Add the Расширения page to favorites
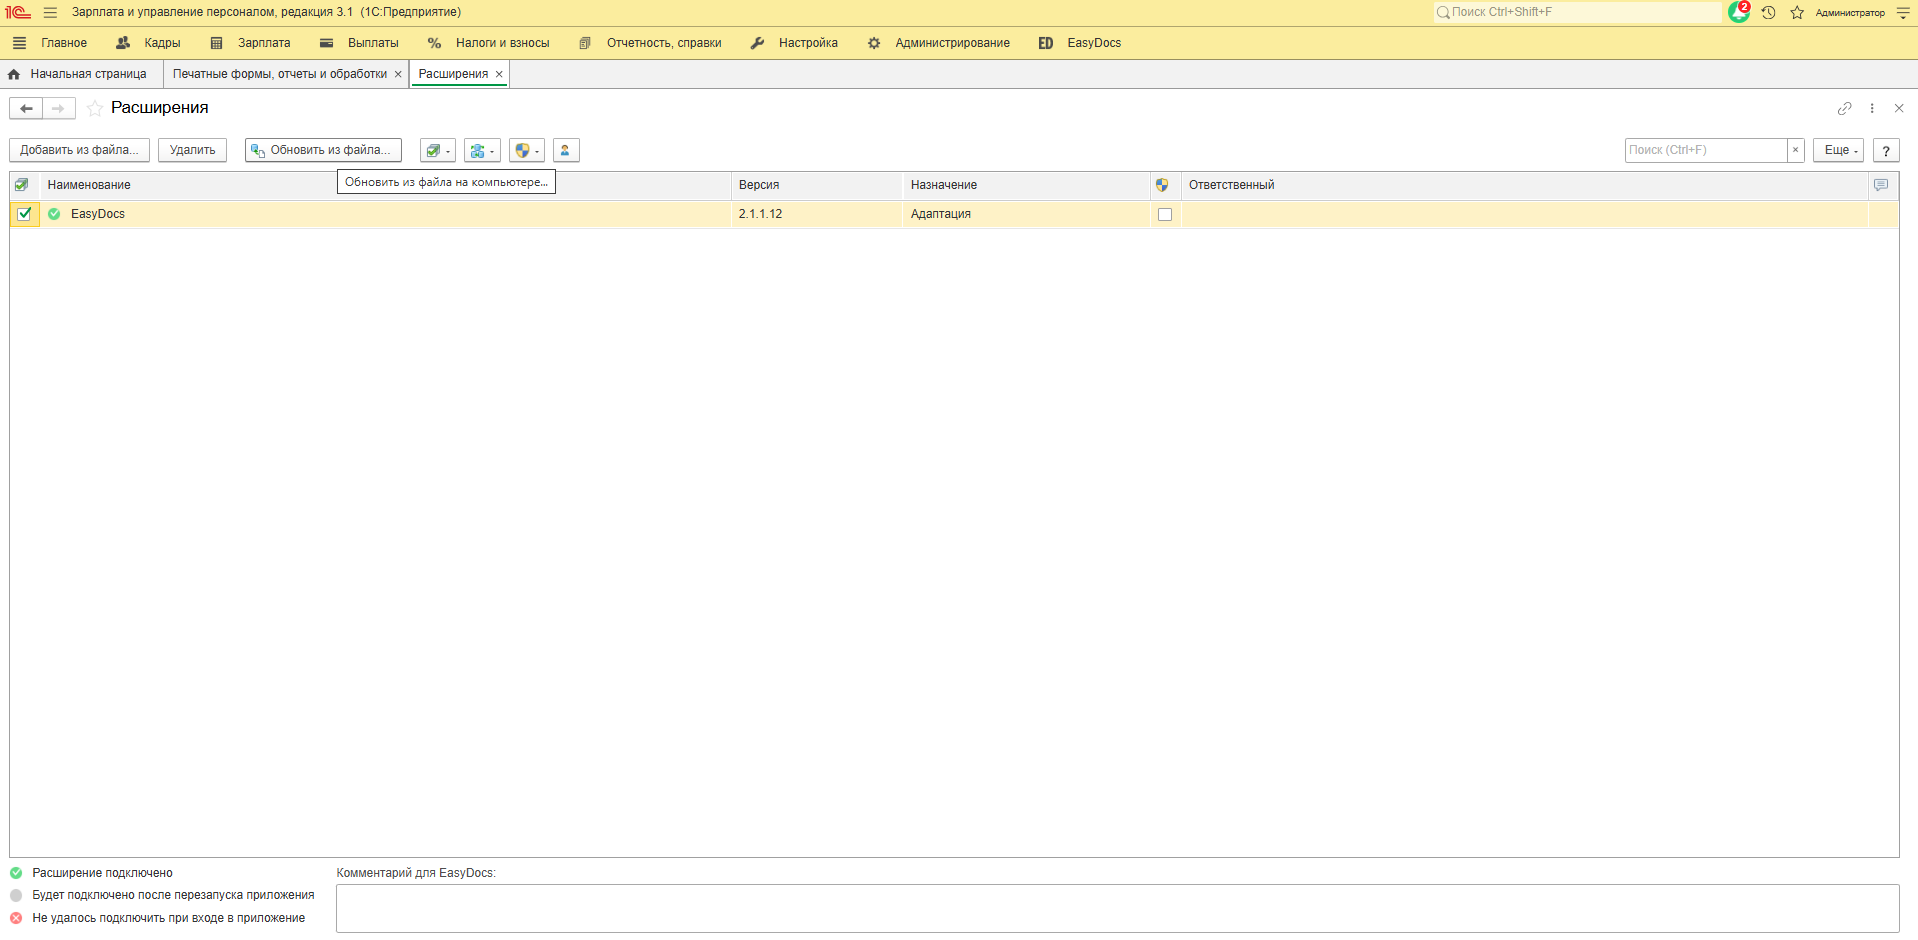Viewport: 1918px width, 940px height. (95, 108)
